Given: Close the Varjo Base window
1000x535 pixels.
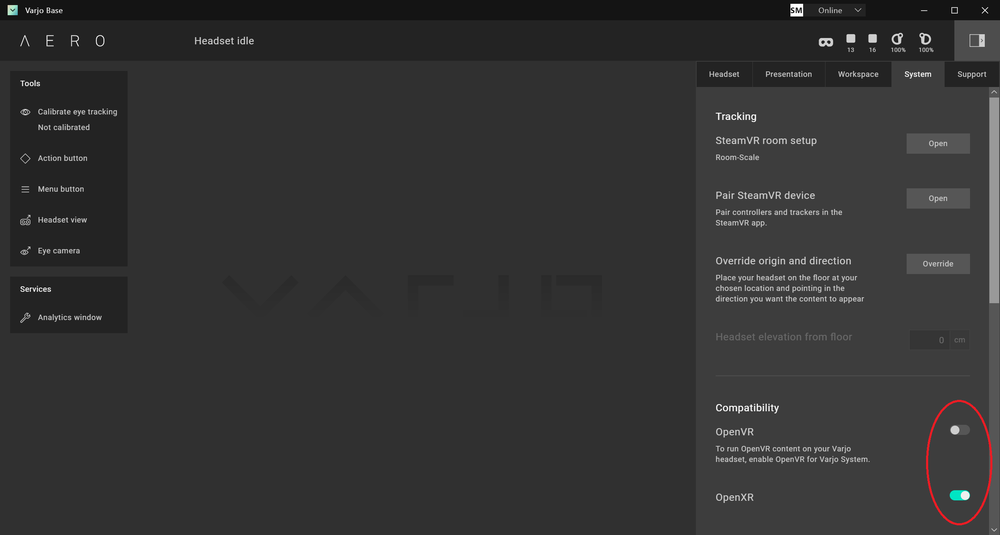Looking at the screenshot, I should pos(984,10).
